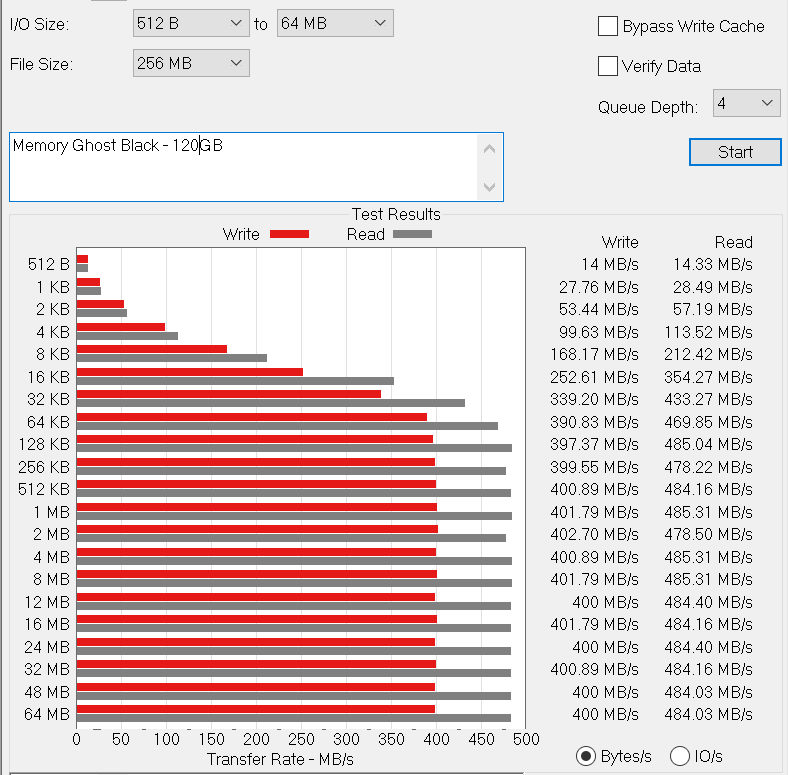Image resolution: width=788 pixels, height=775 pixels.
Task: Click the 512 B row label
Action: click(x=49, y=264)
